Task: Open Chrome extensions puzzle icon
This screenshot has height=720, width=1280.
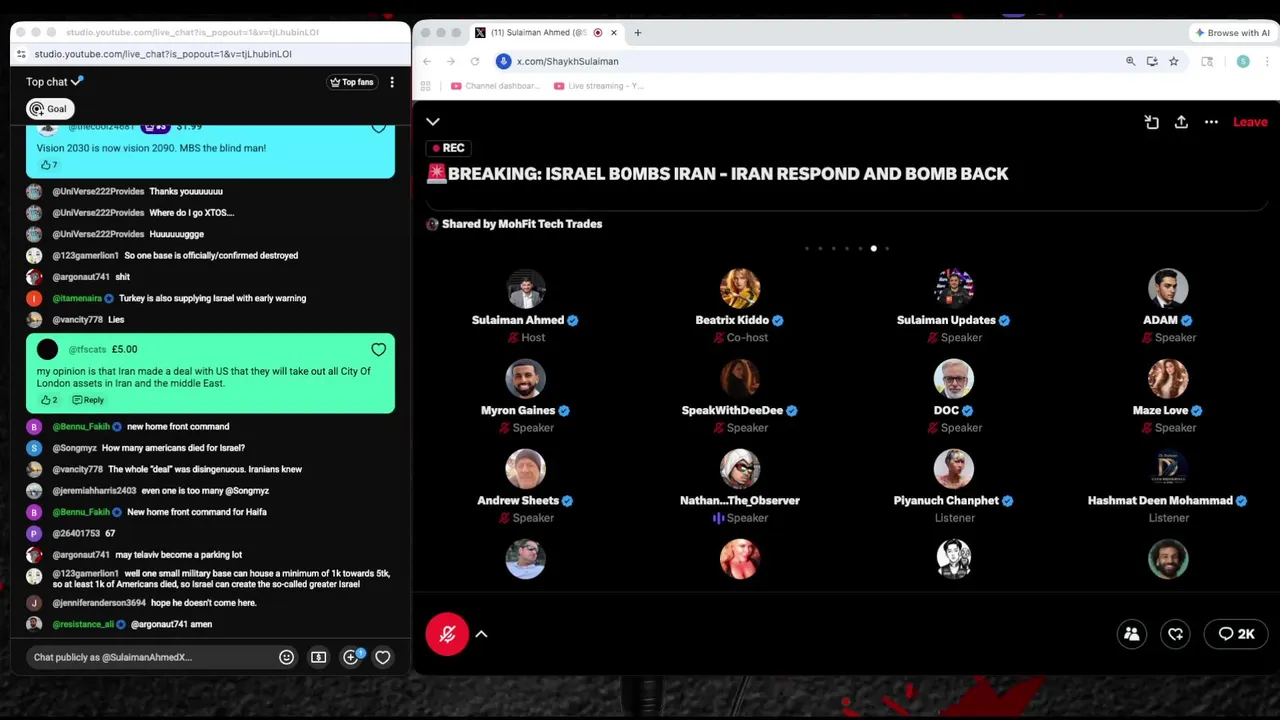Action: (1207, 61)
